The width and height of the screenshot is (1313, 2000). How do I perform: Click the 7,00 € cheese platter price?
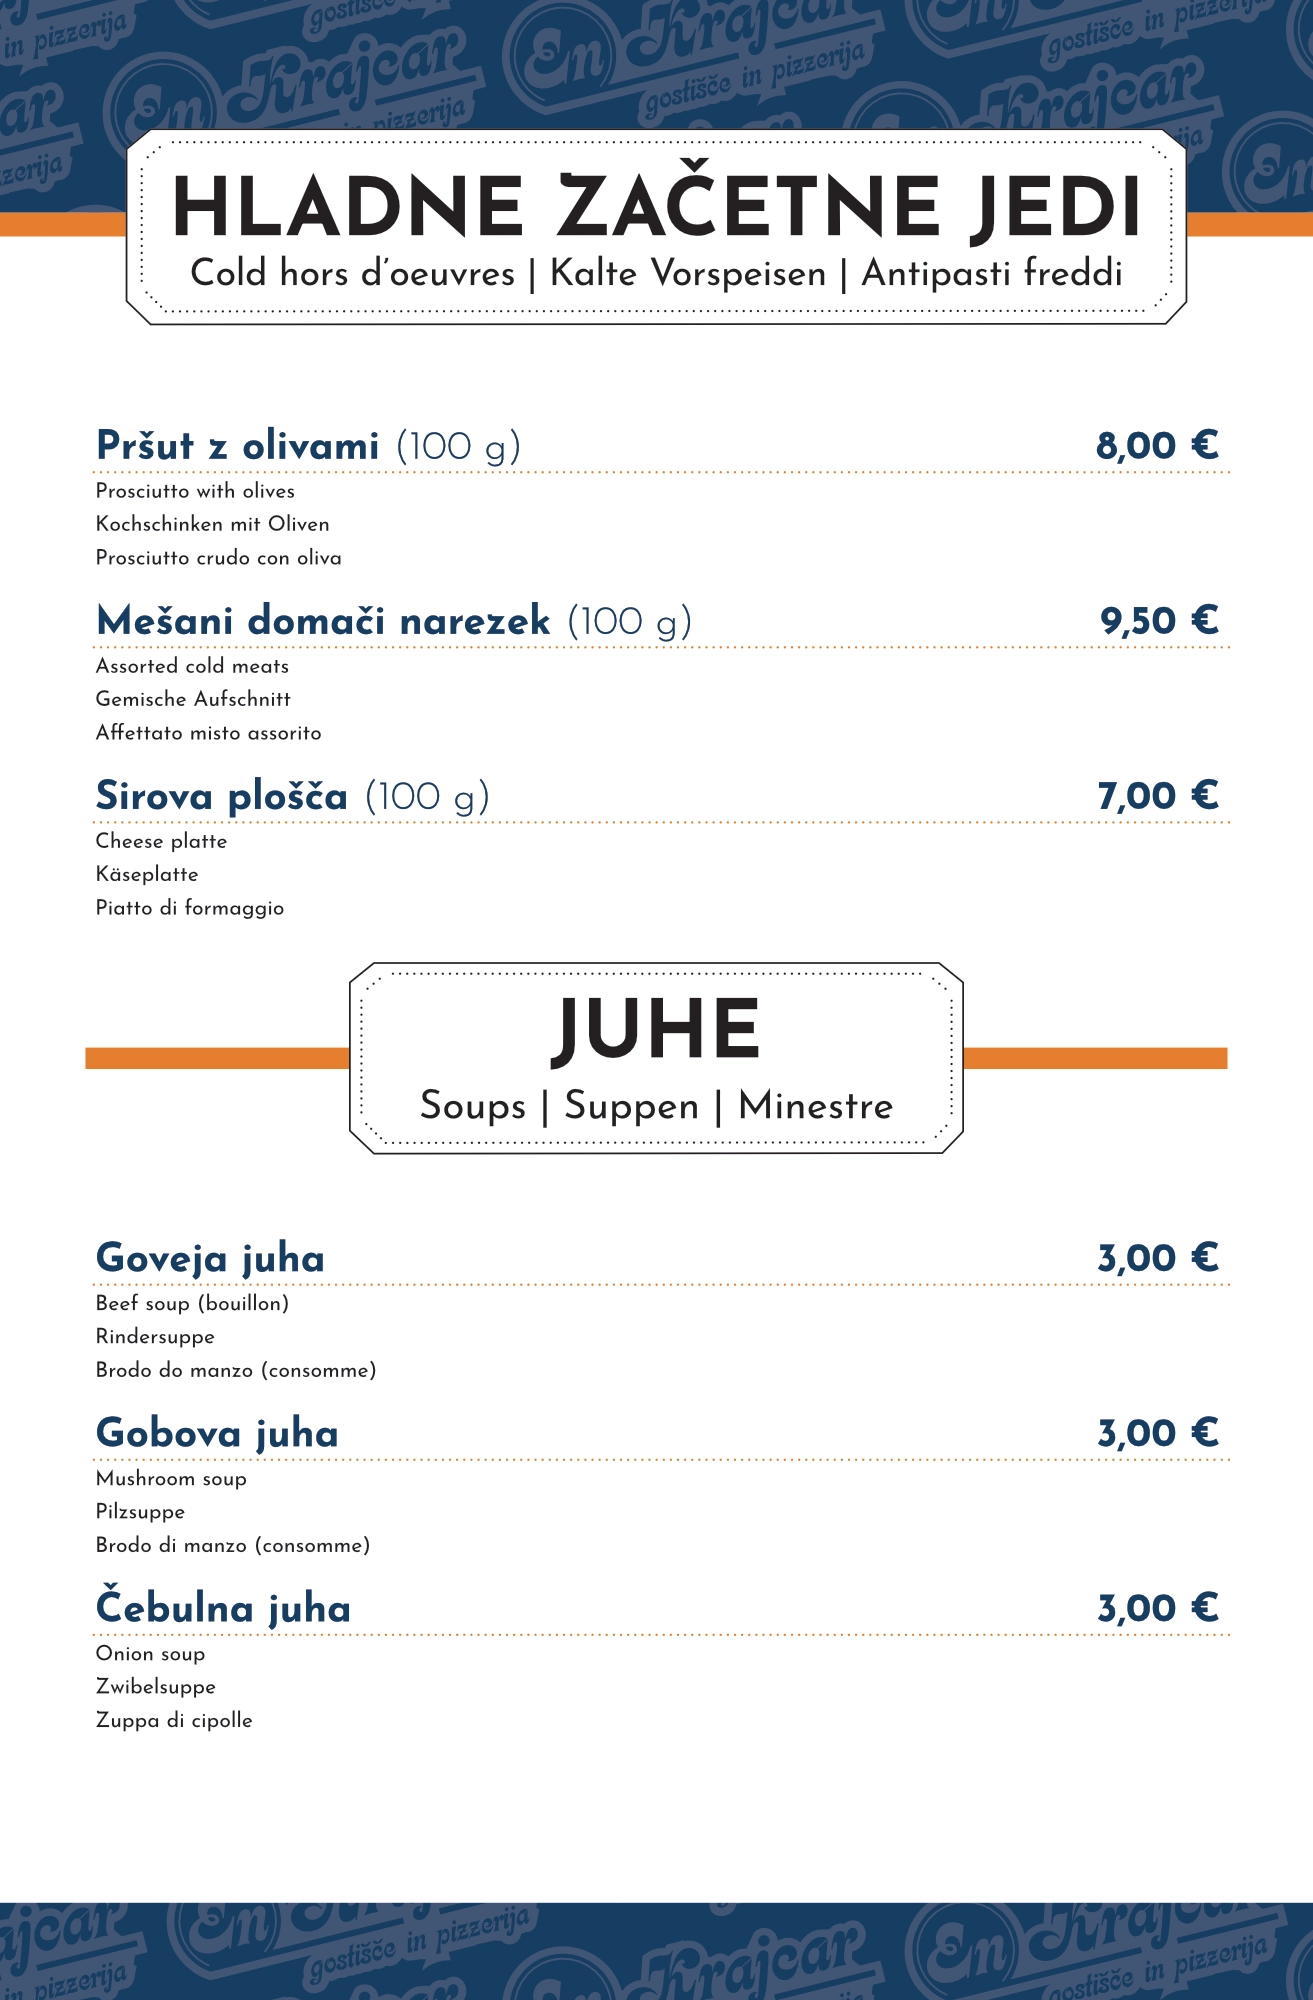tap(1158, 796)
